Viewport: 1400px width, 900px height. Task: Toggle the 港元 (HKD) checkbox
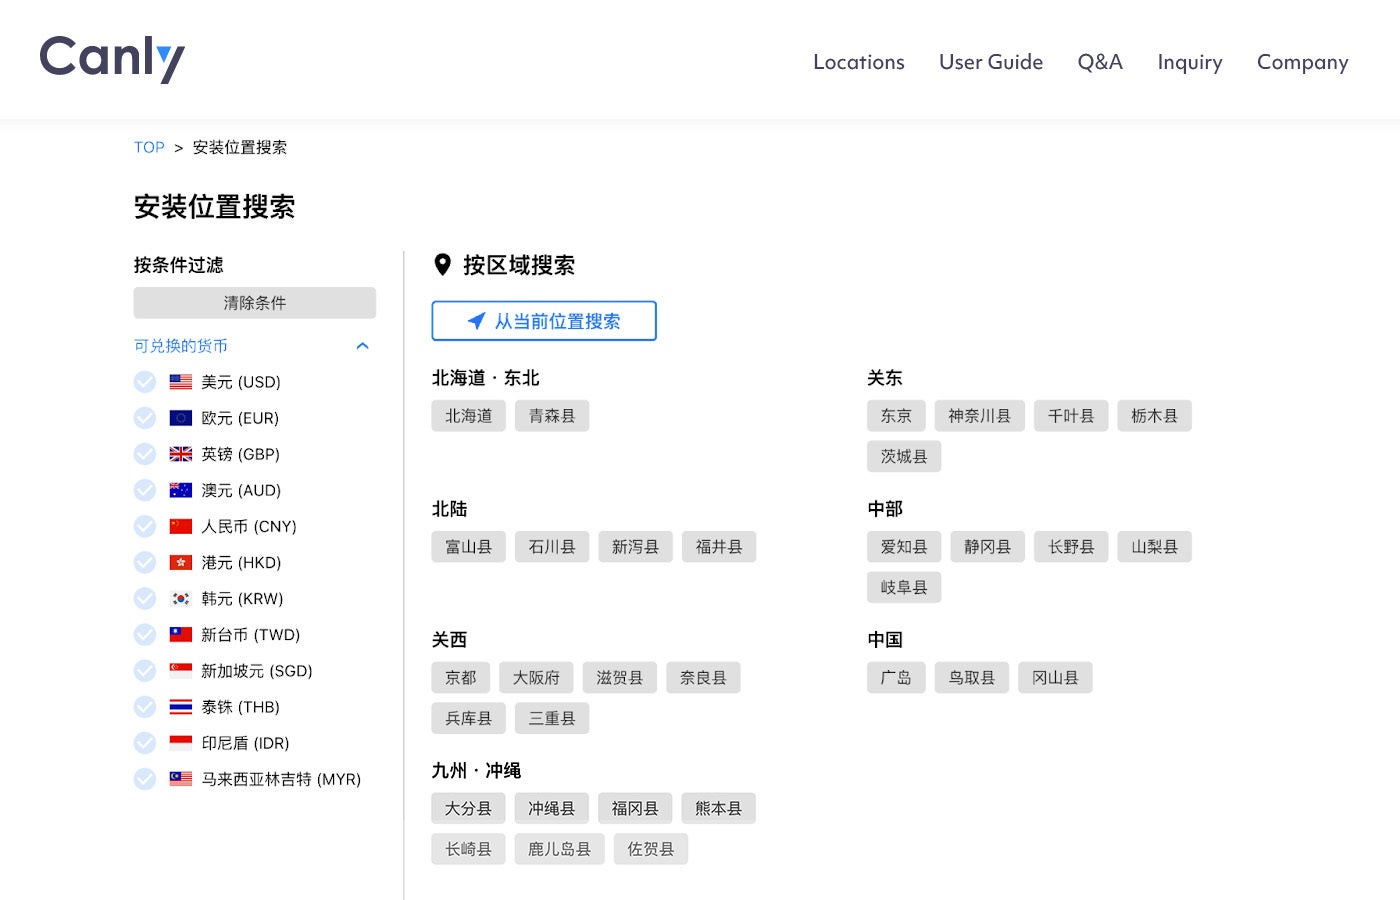(x=145, y=562)
